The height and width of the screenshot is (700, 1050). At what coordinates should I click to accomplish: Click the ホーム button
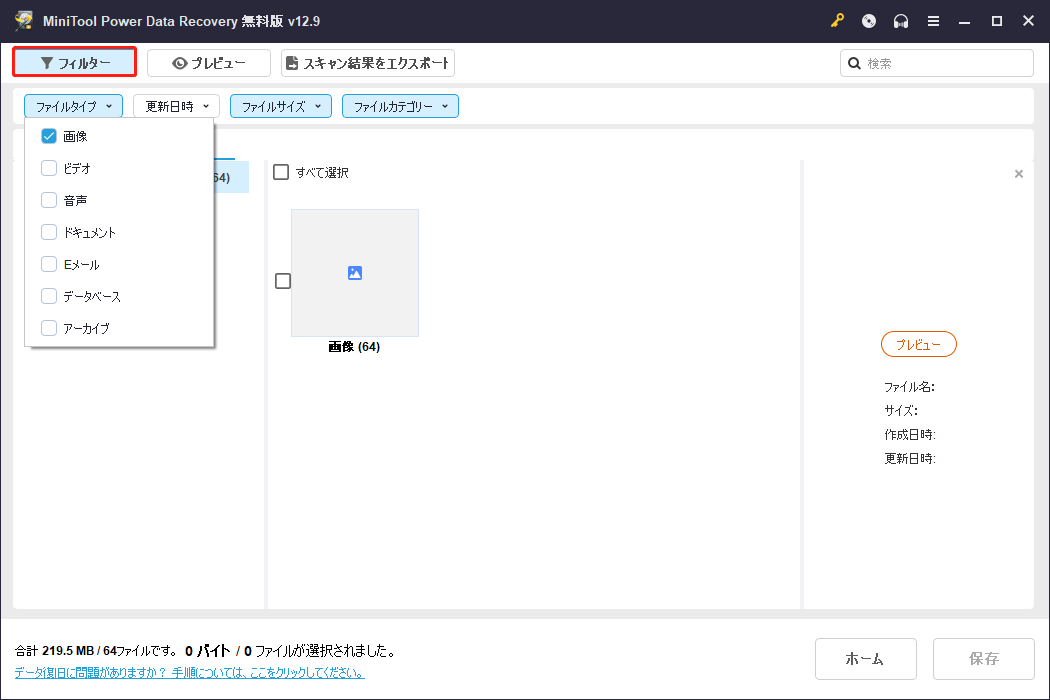pos(865,659)
